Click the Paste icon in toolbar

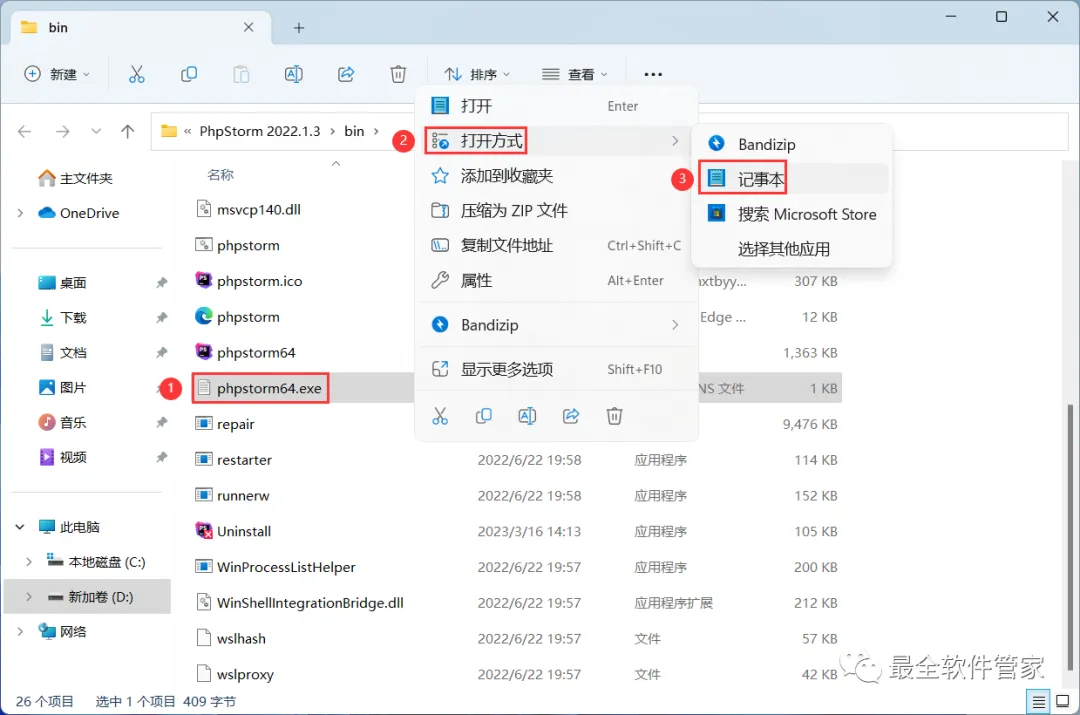[241, 74]
